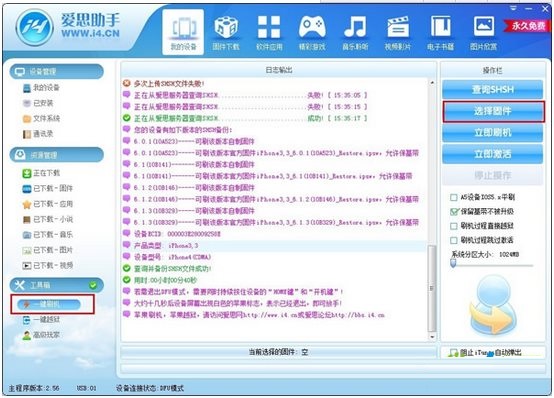Select log row 多次上传SHSH文件失败!
The height and width of the screenshot is (398, 554).
[275, 84]
